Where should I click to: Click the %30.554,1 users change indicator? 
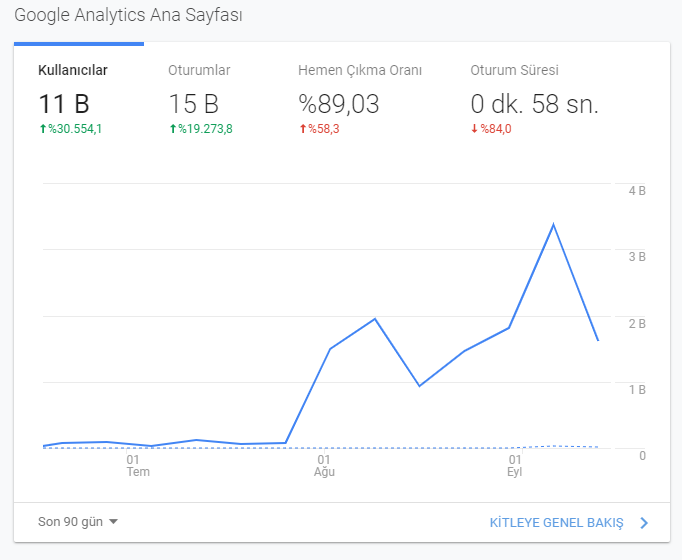click(x=70, y=129)
